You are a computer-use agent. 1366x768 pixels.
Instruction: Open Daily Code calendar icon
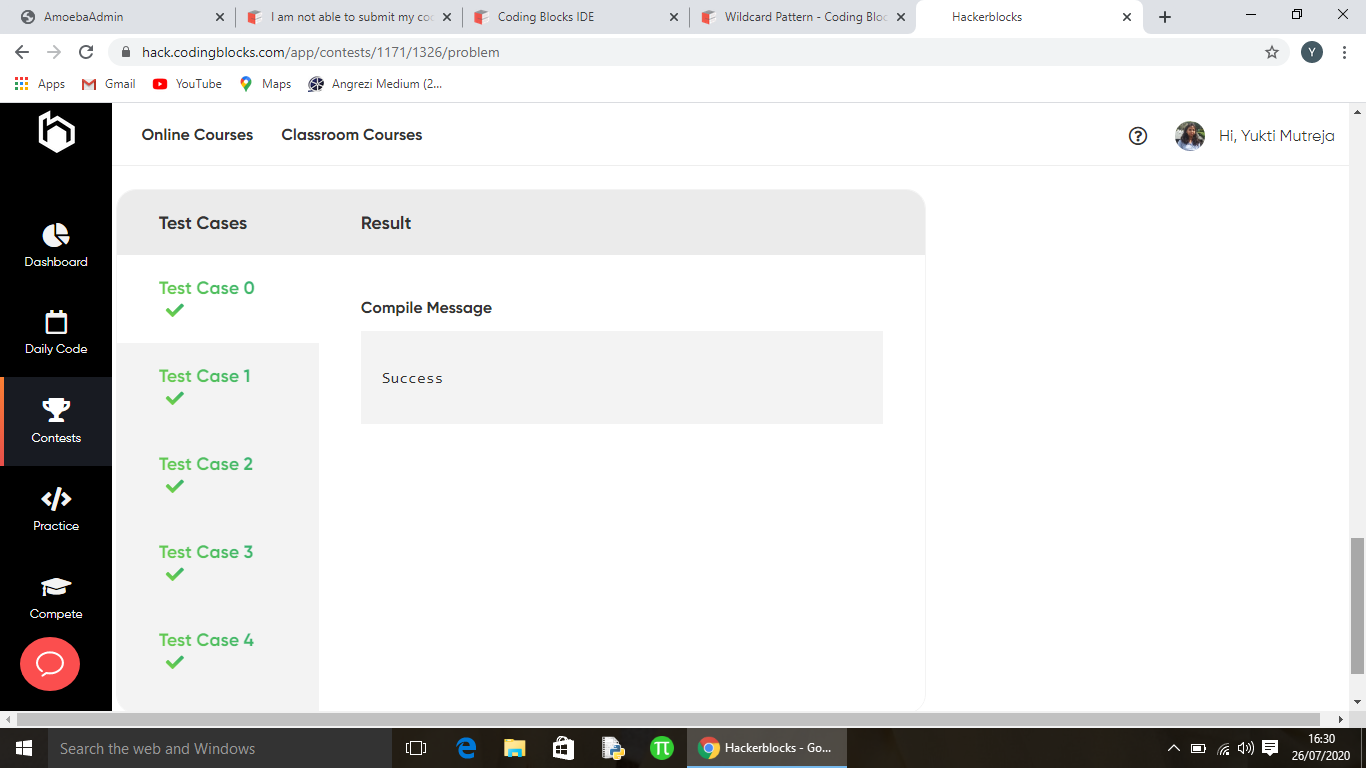[x=56, y=322]
